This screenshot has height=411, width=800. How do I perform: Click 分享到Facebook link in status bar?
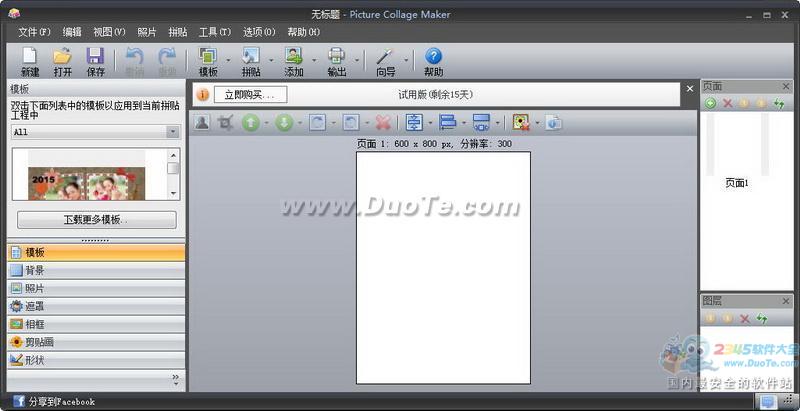tap(62, 402)
